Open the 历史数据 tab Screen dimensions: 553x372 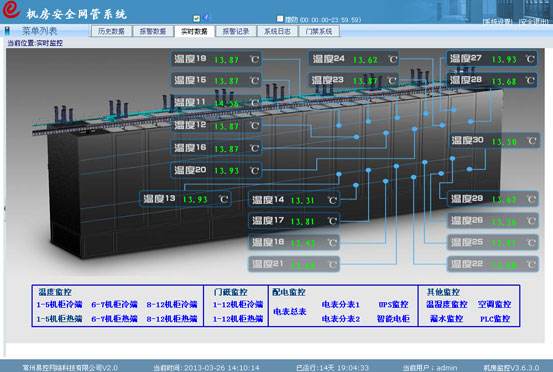(111, 31)
